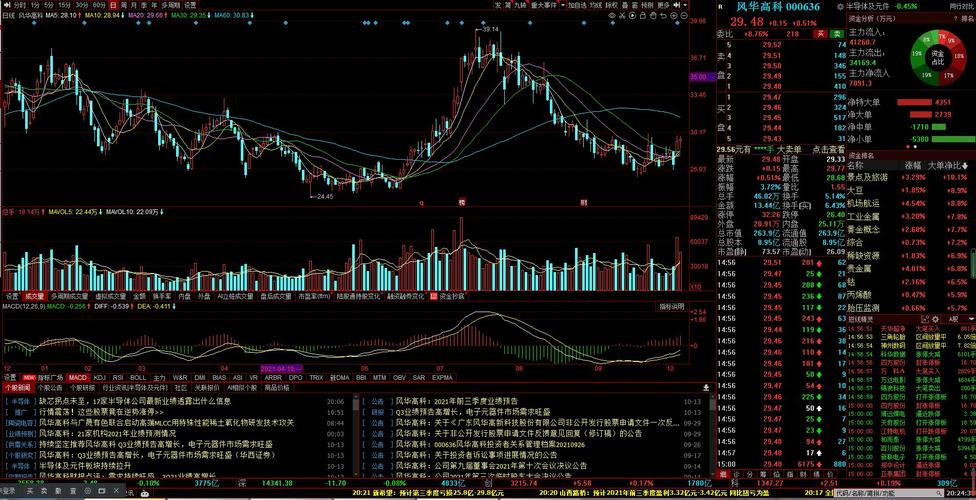Click the download icon in news panel
The image size is (976, 500).
[706, 387]
